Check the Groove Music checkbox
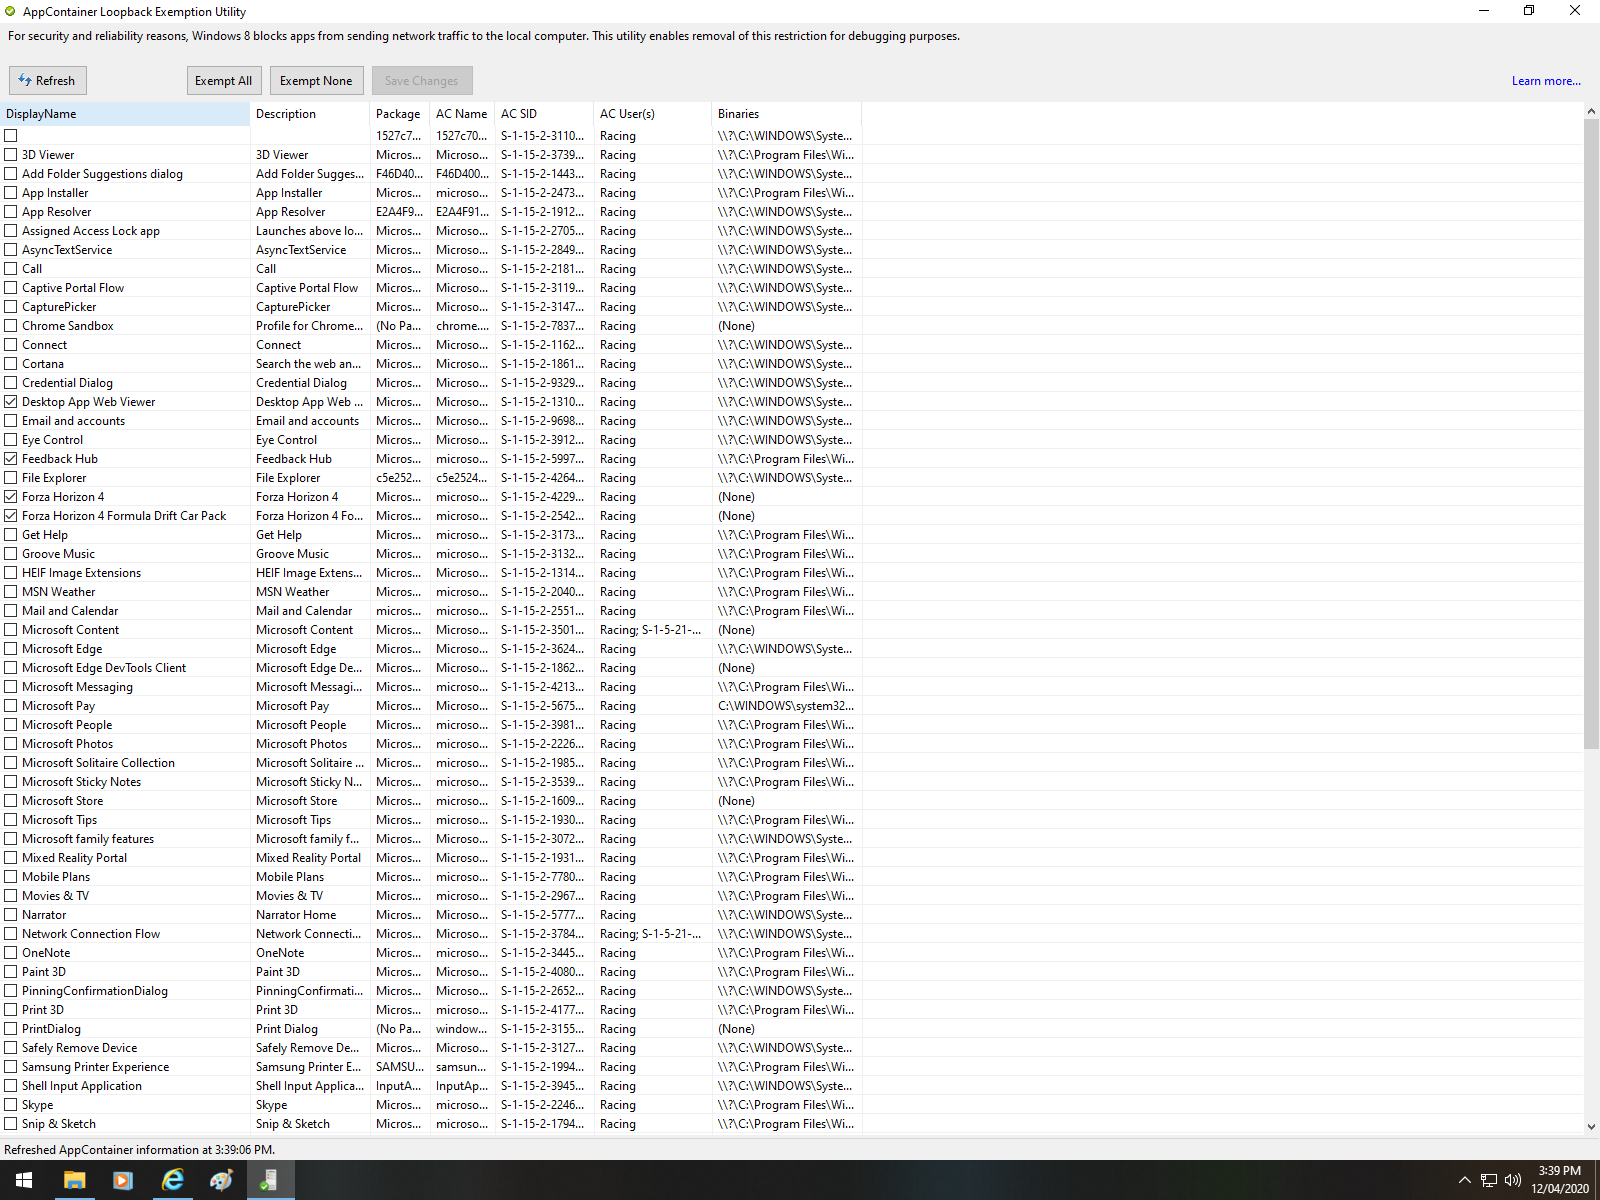This screenshot has width=1600, height=1200. (11, 554)
